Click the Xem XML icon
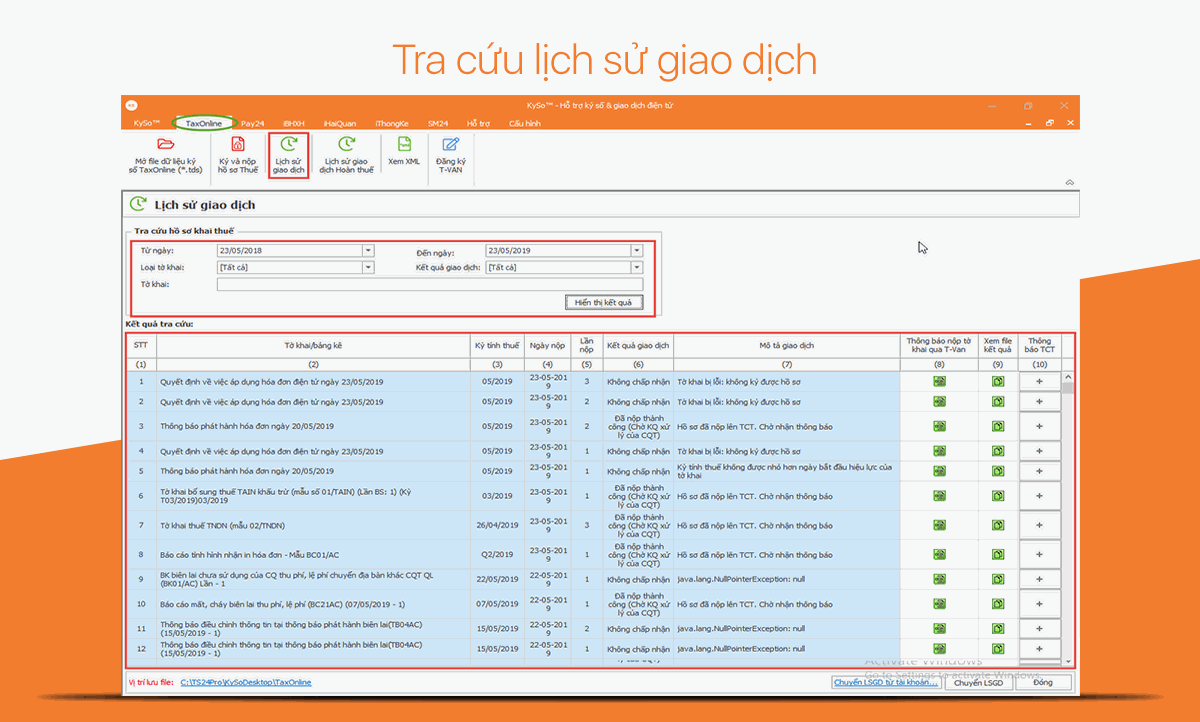This screenshot has width=1200, height=722. pyautogui.click(x=404, y=146)
